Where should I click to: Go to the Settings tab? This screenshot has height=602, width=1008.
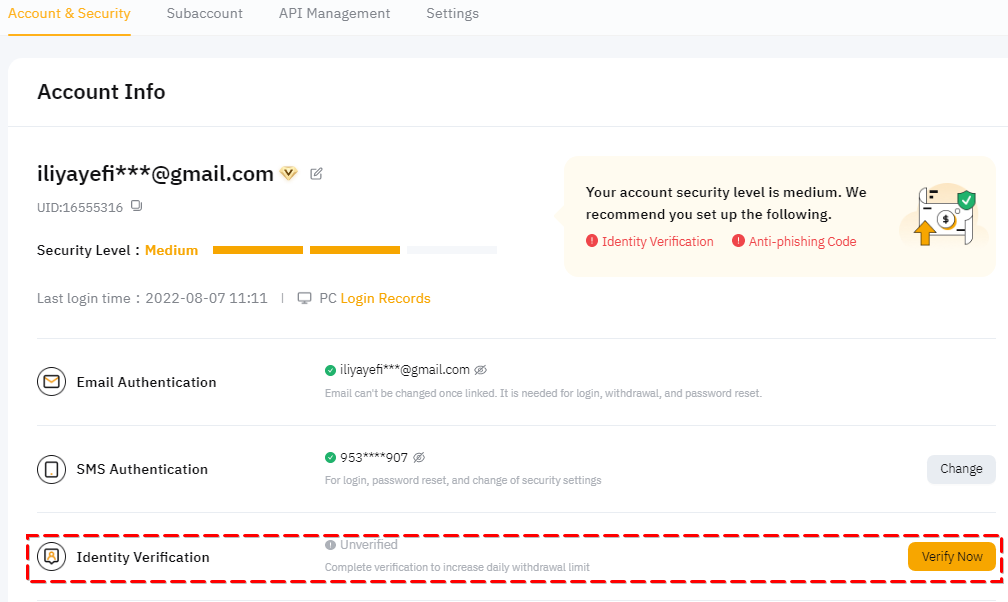(452, 14)
